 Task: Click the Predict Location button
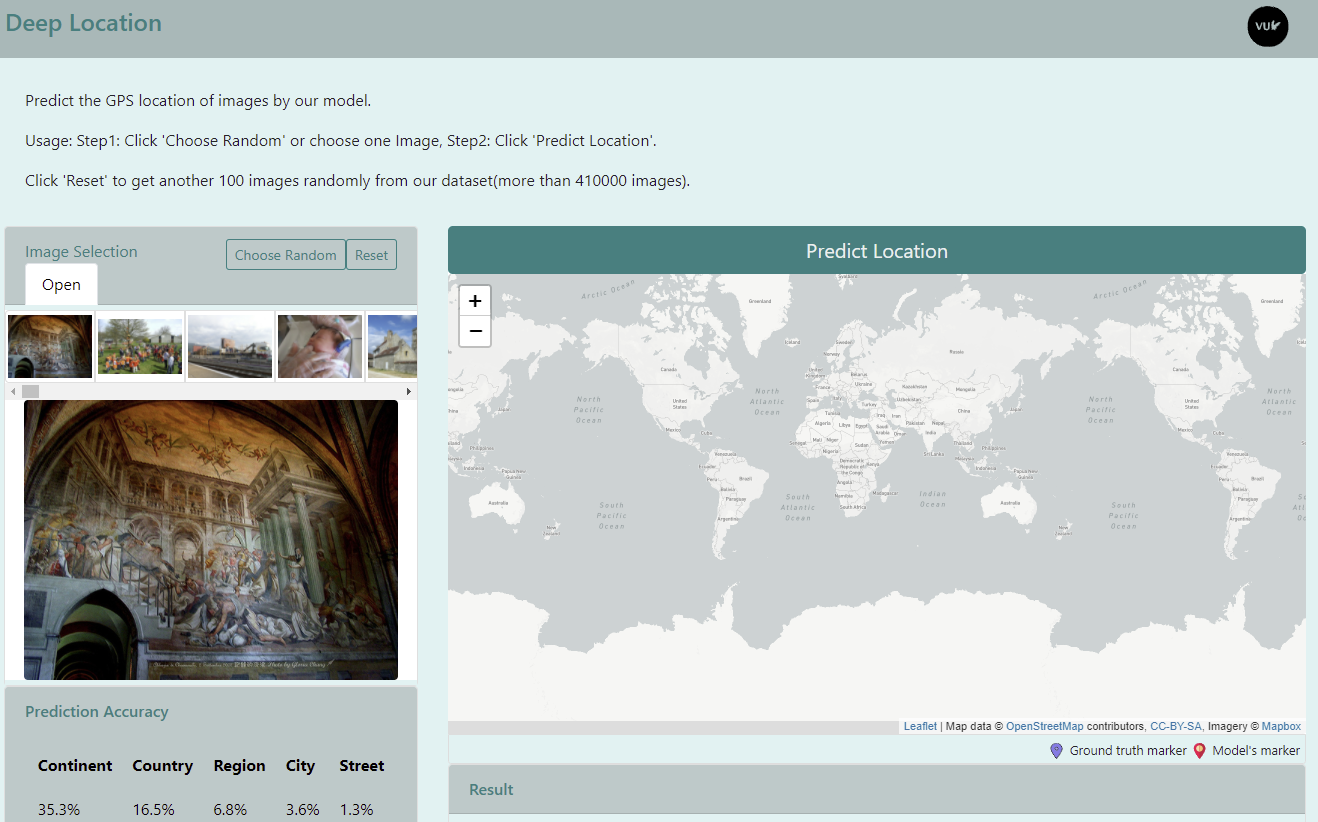pyautogui.click(x=877, y=251)
